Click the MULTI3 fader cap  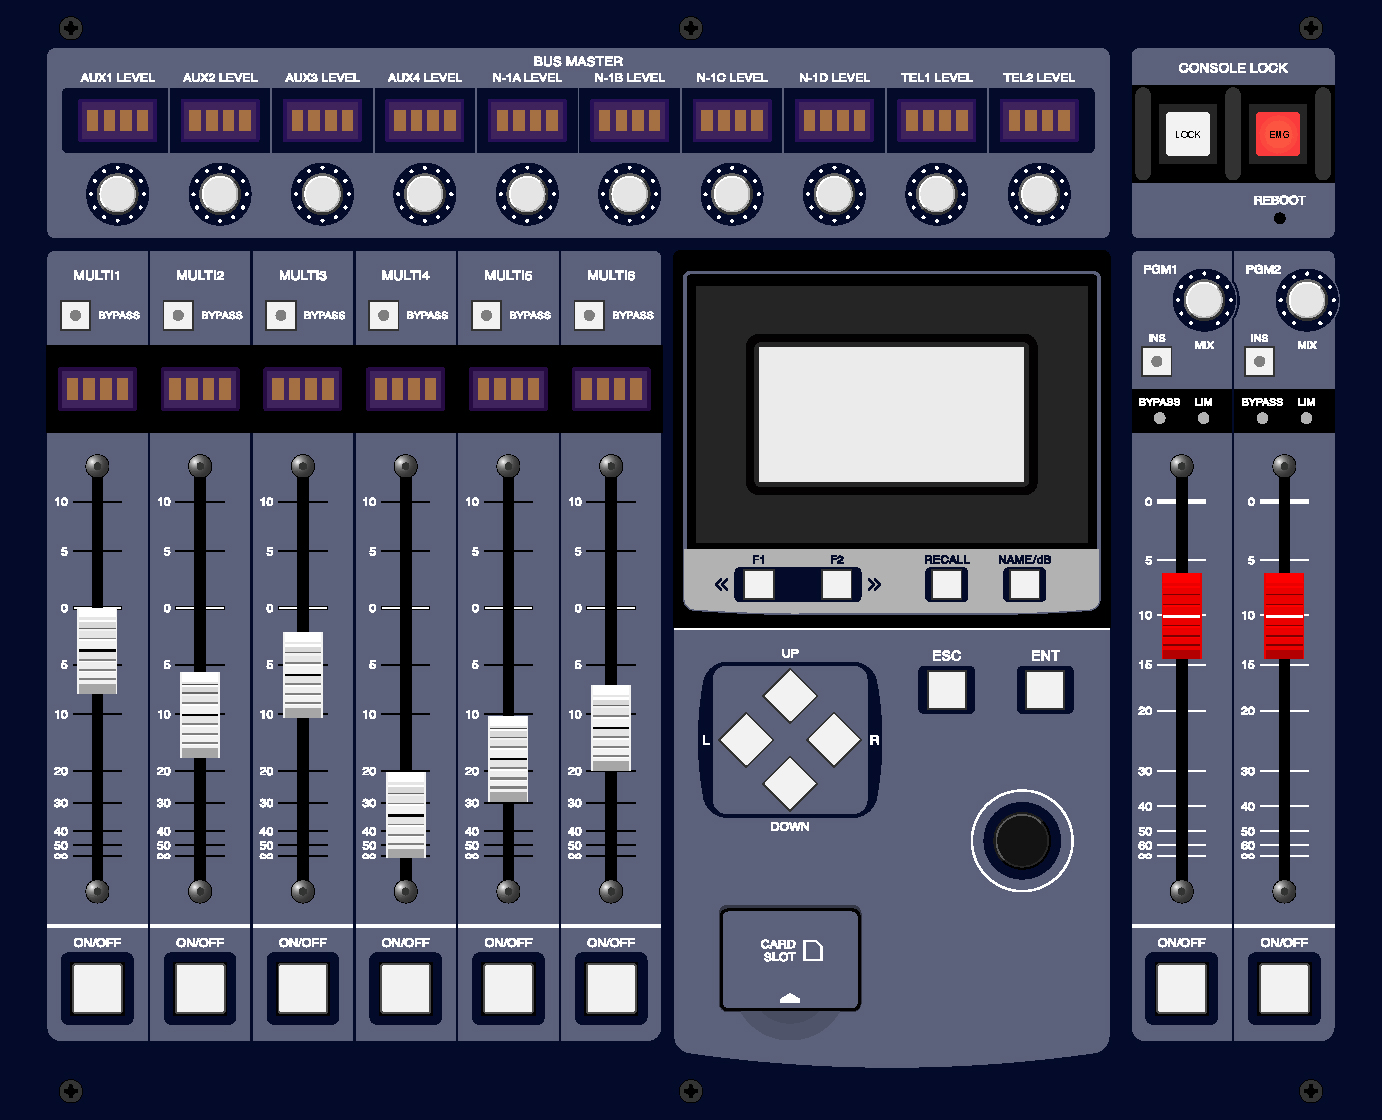coord(303,675)
